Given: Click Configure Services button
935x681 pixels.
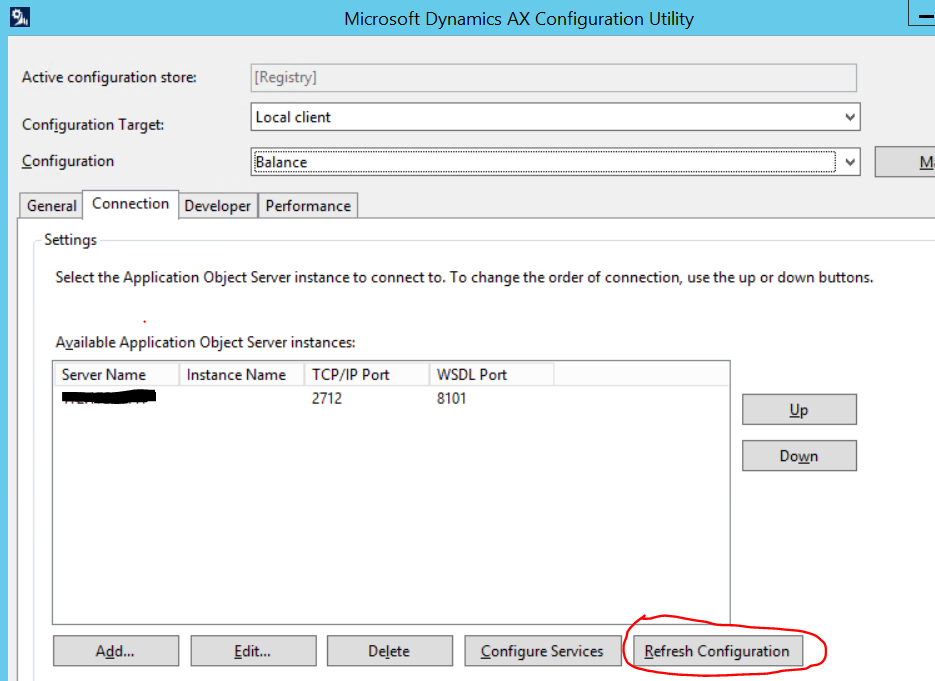Looking at the screenshot, I should coord(543,651).
